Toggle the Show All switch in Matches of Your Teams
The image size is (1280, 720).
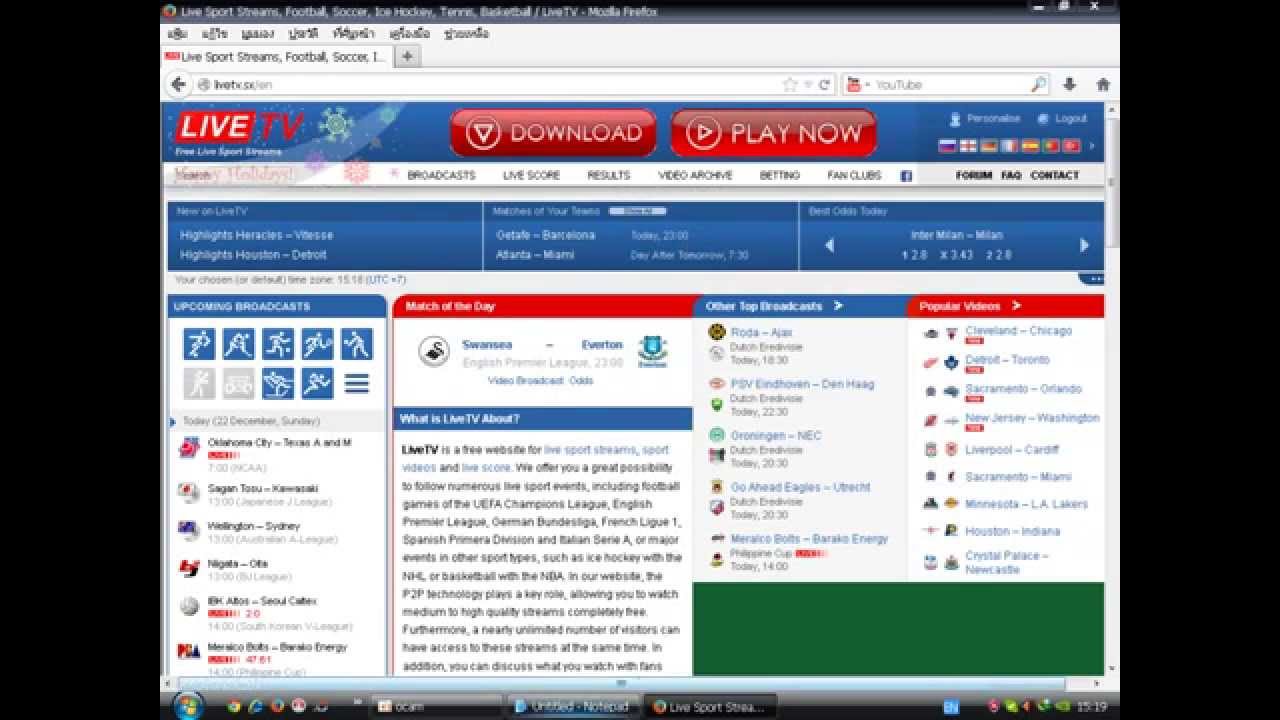[x=637, y=211]
